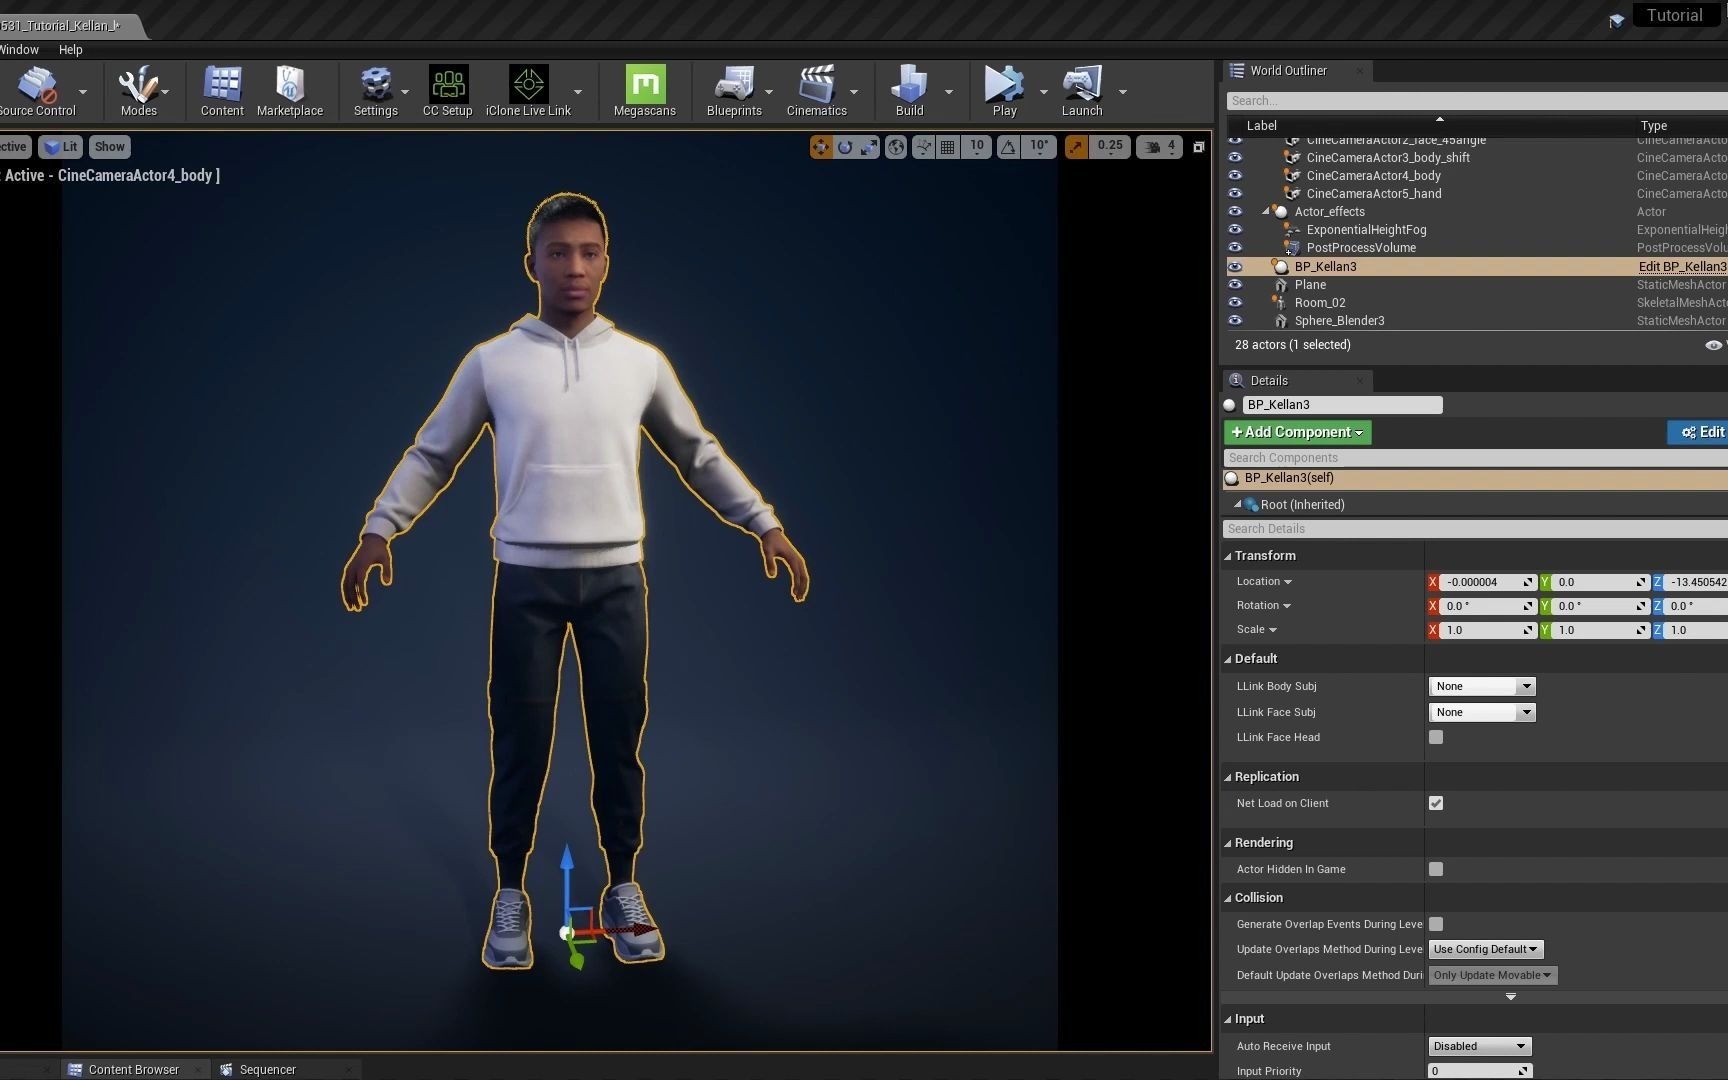Toggle visibility of Sphere_Blender3

pos(1235,321)
